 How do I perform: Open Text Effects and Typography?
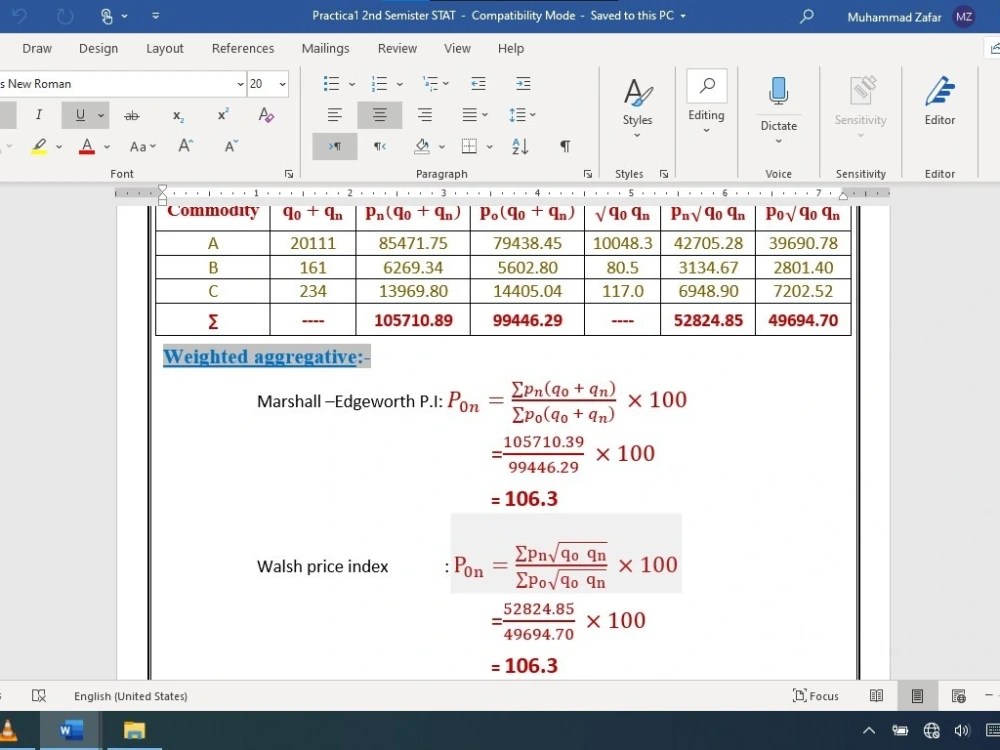tap(267, 115)
